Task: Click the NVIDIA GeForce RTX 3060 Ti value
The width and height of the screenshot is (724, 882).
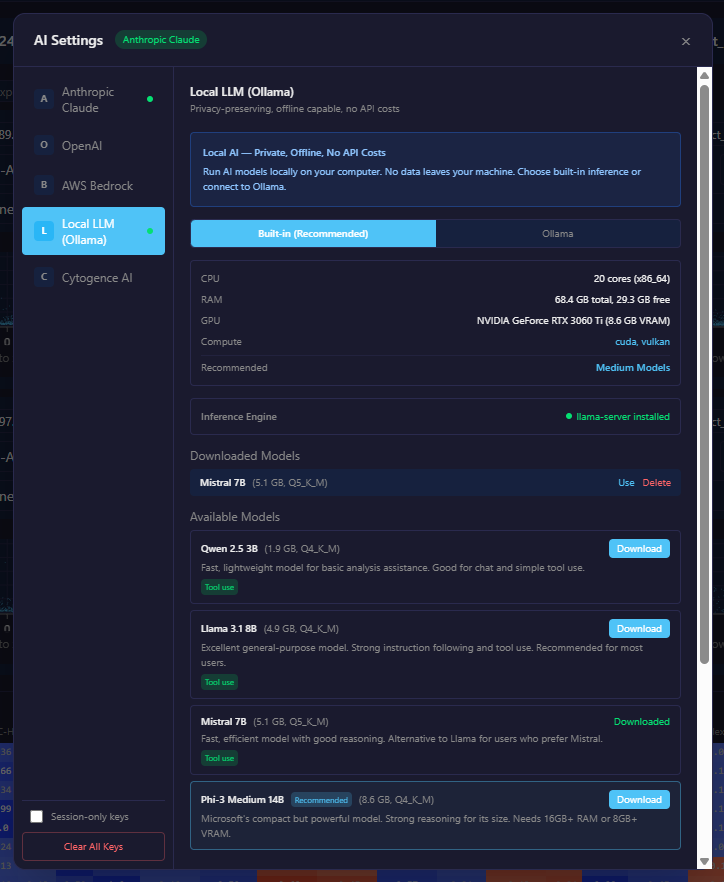Action: point(573,321)
